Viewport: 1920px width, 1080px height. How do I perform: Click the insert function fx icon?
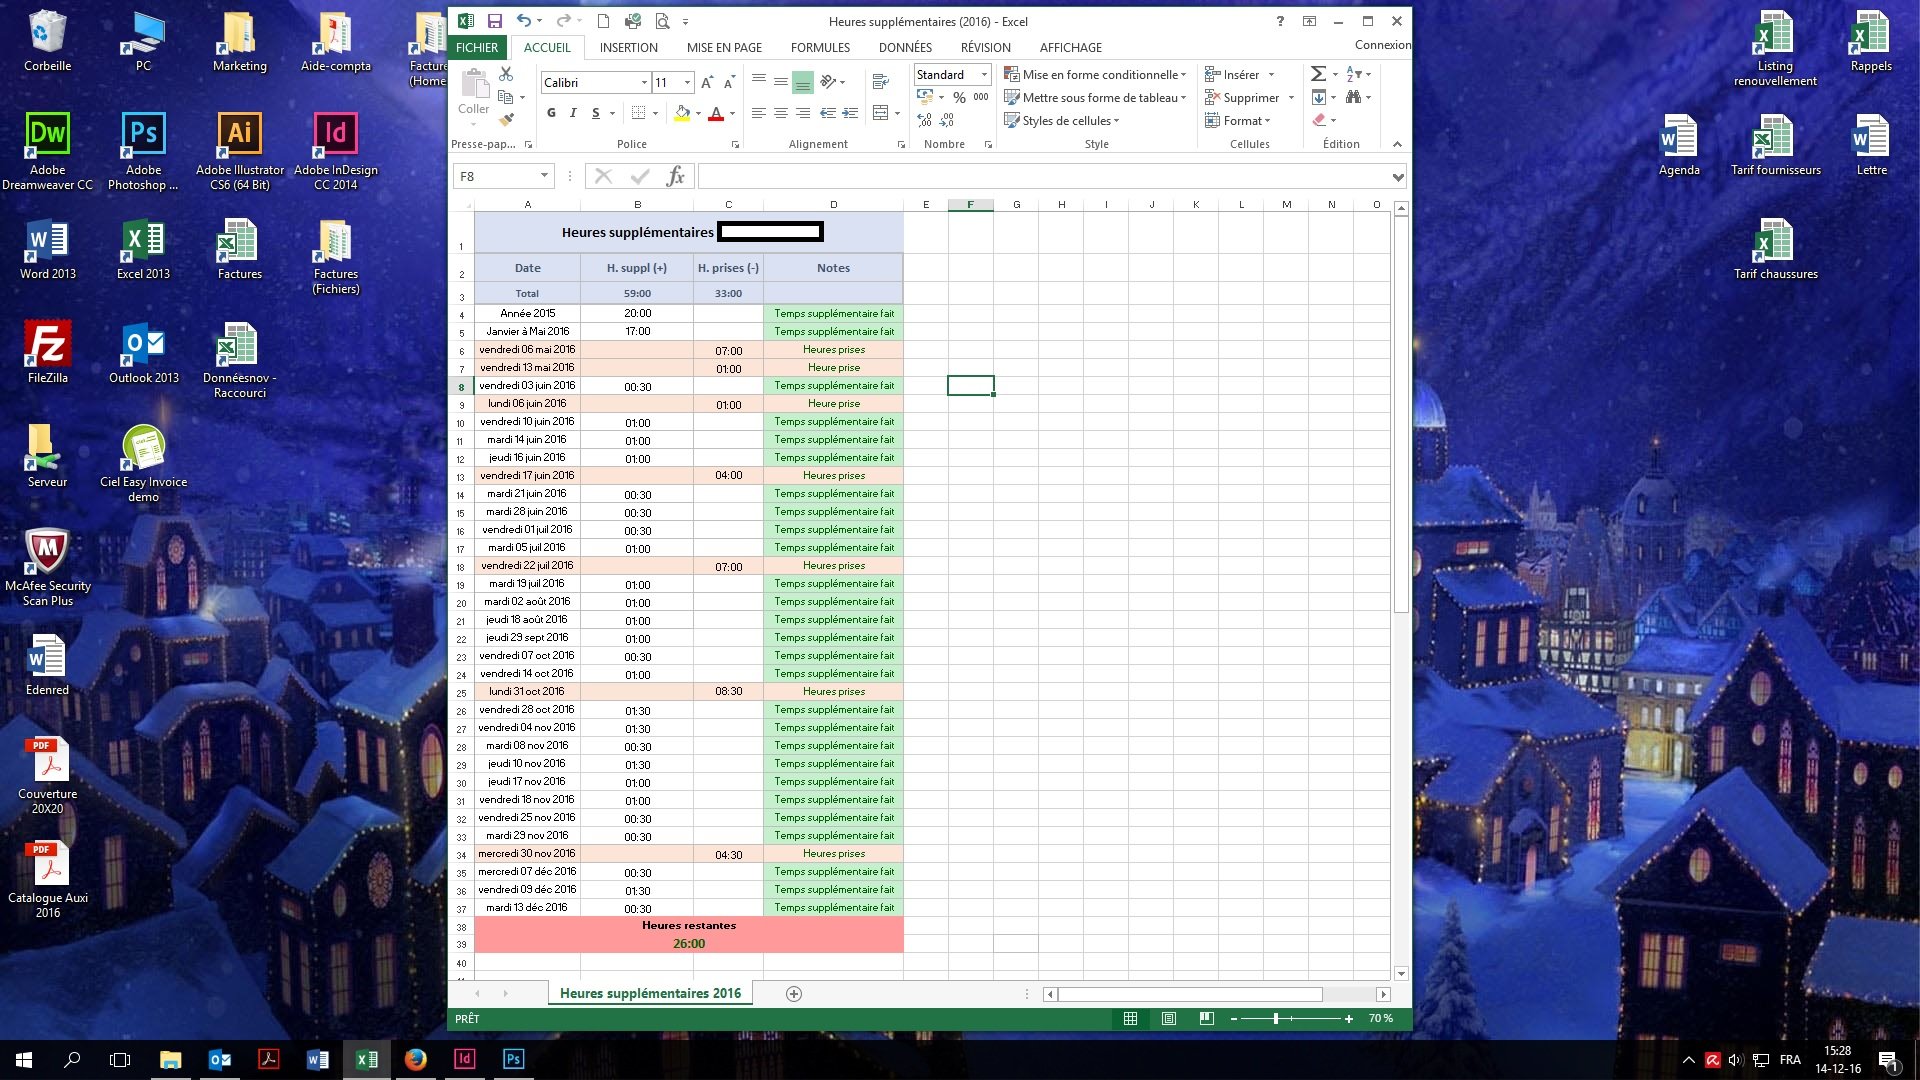click(x=676, y=177)
